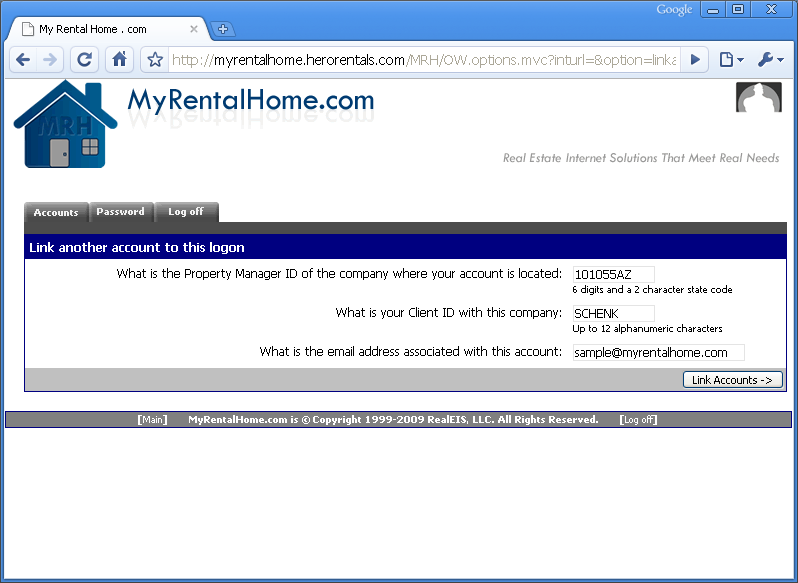Screen dimensions: 798x583
Task: Follow the [Log off] footer link
Action: (x=638, y=420)
